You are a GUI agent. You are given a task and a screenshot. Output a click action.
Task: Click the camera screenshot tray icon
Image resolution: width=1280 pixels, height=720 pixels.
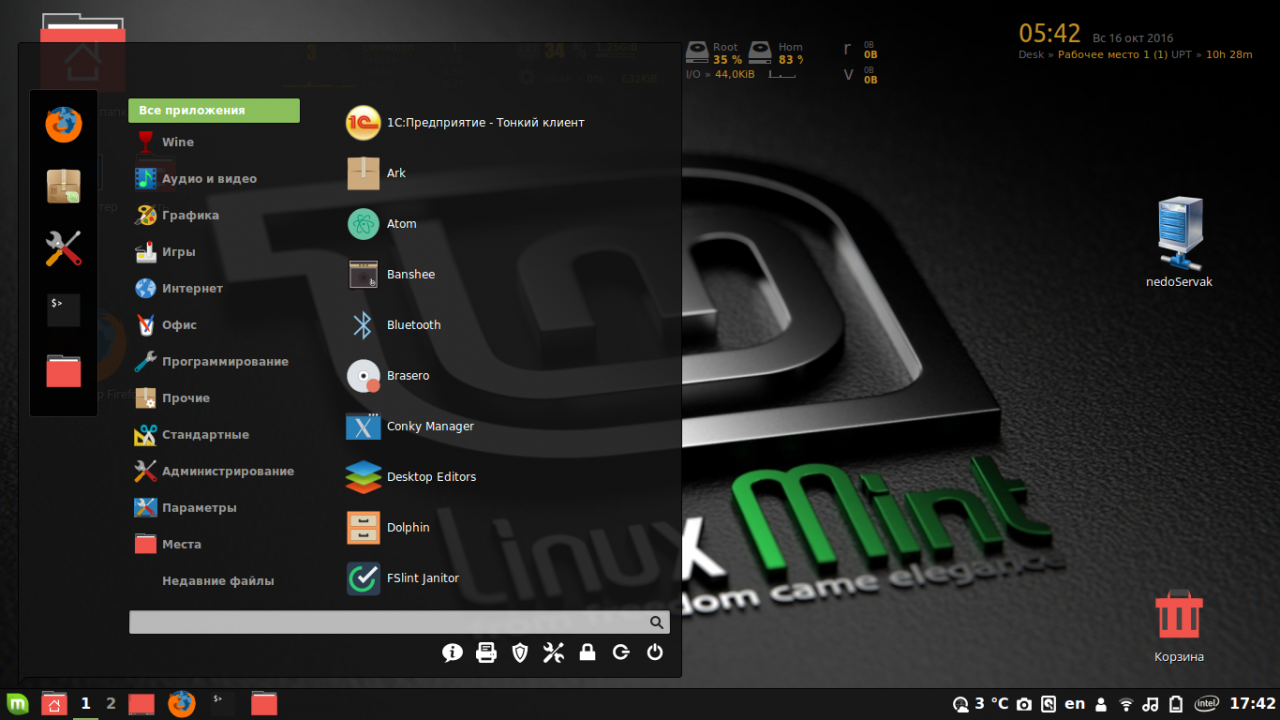click(x=1024, y=704)
